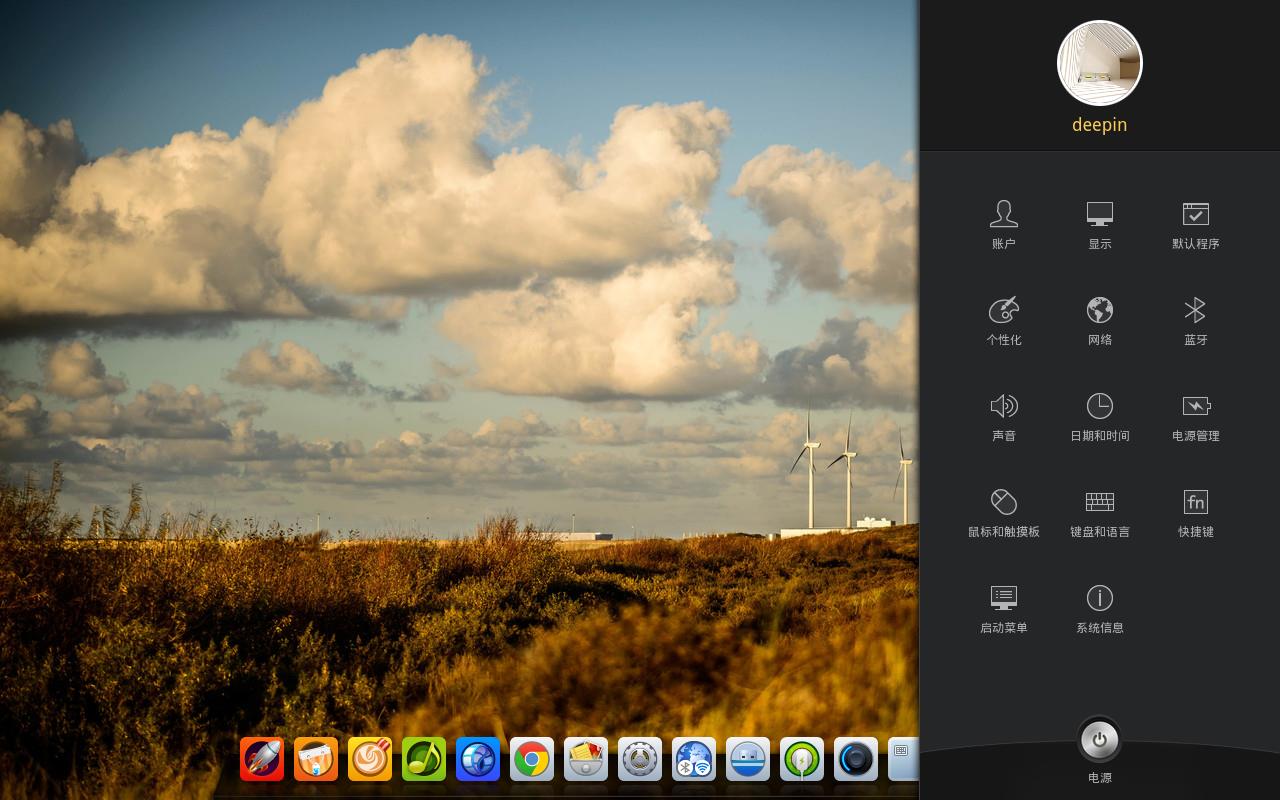Open the orange swirl dock app with the pencil
The image size is (1280, 800).
(370, 760)
